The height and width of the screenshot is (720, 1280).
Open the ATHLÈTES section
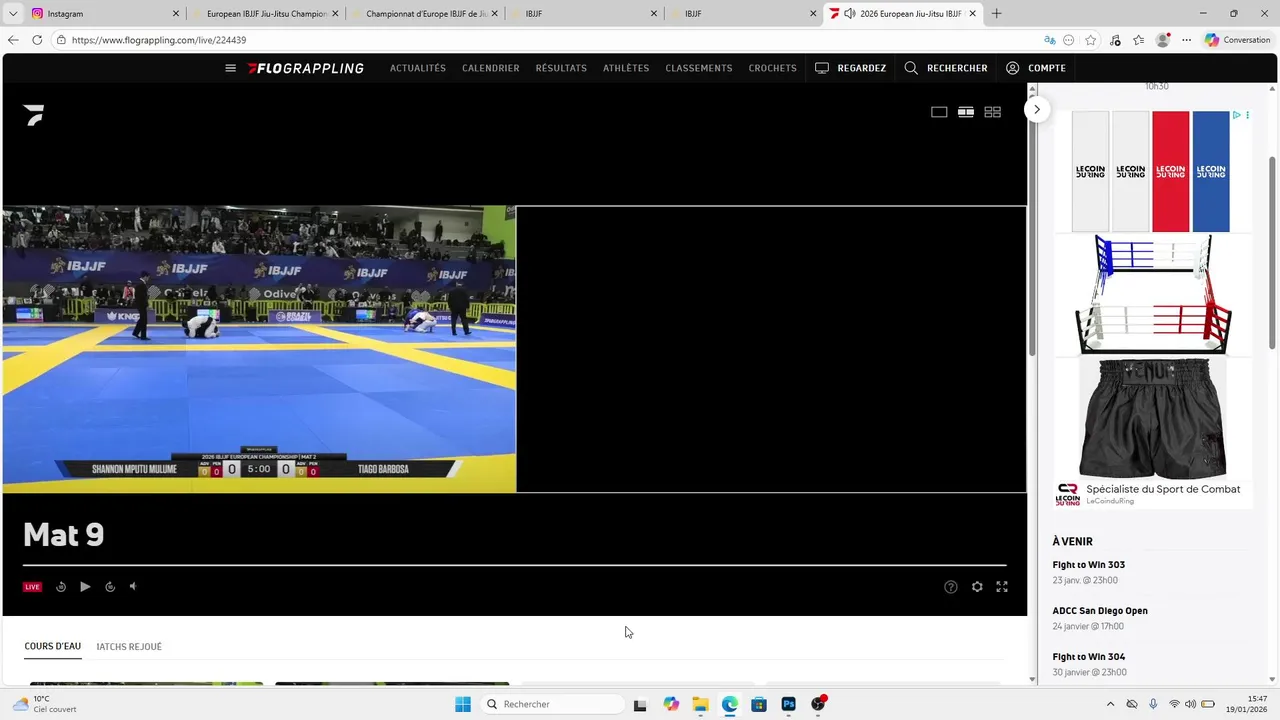tap(626, 68)
